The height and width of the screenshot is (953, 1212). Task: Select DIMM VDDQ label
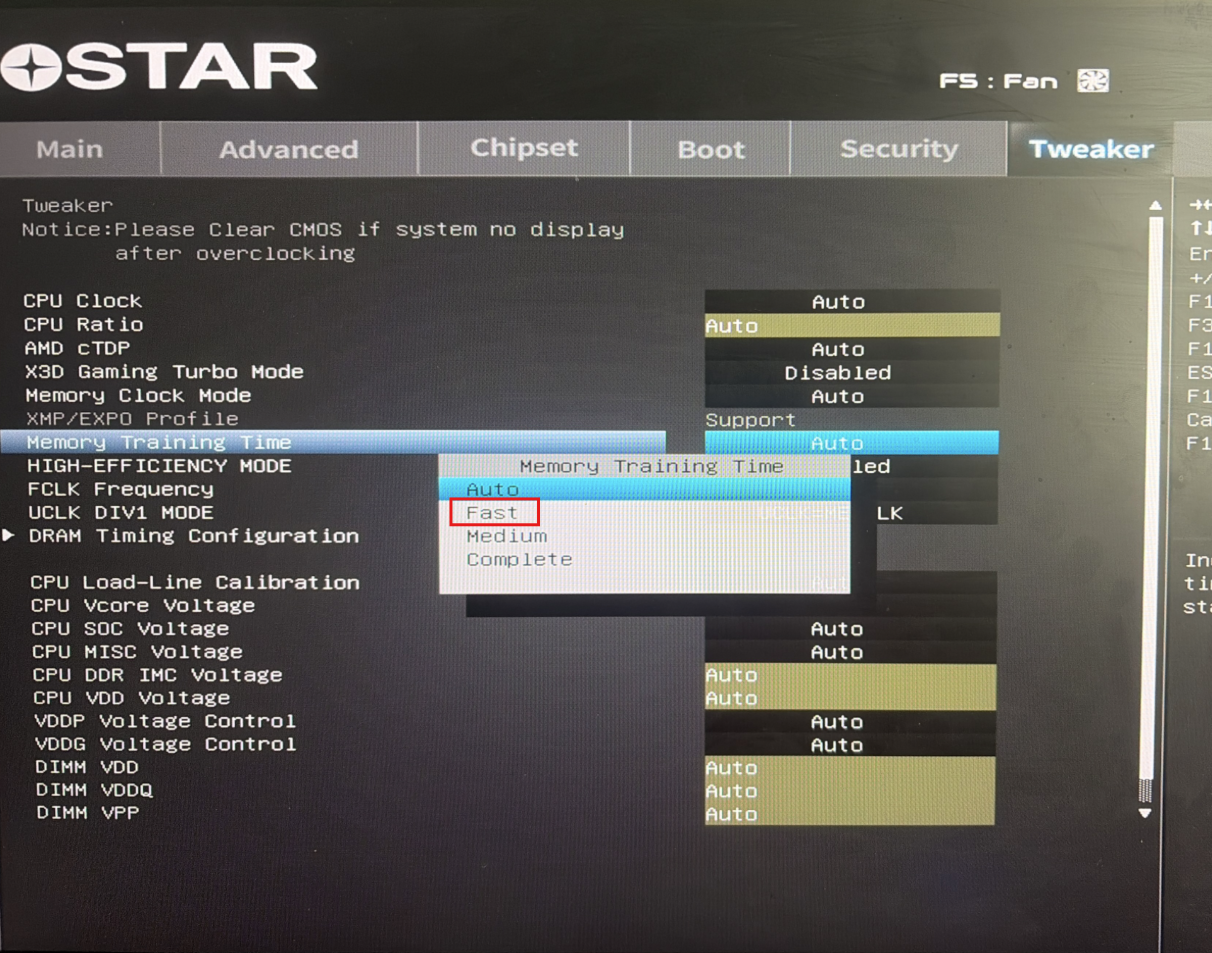[x=94, y=790]
